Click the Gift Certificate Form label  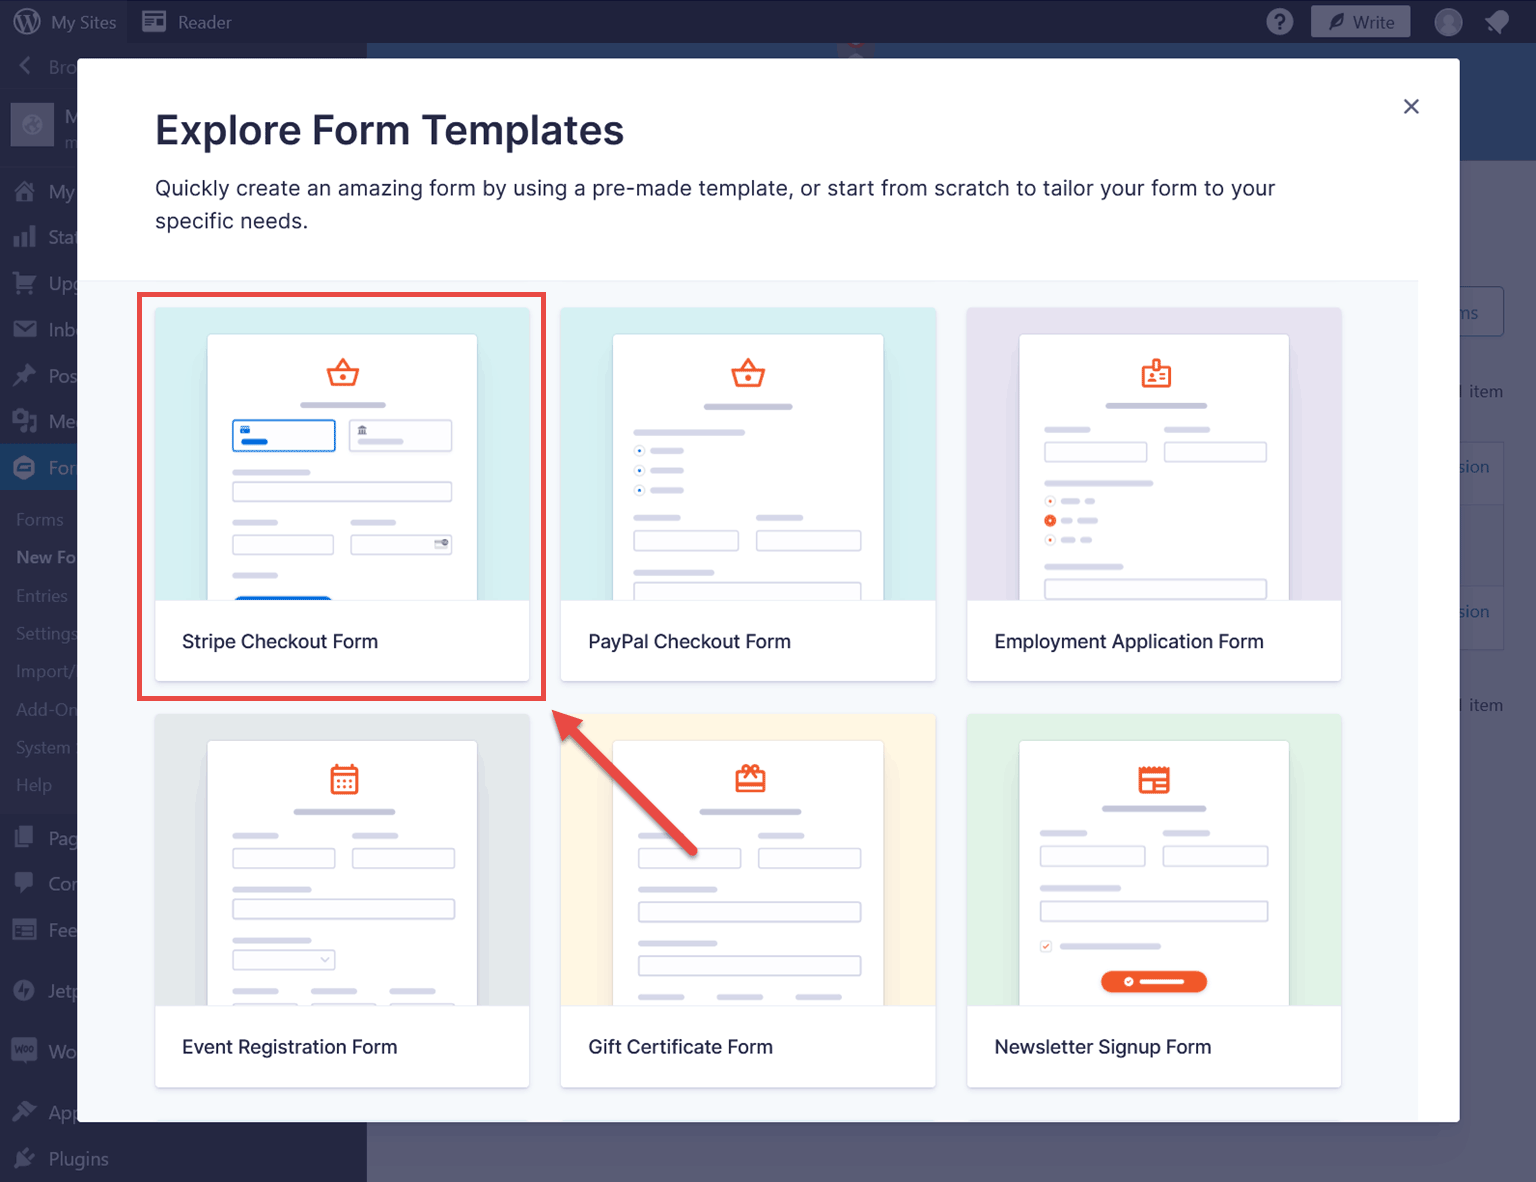coord(680,1047)
